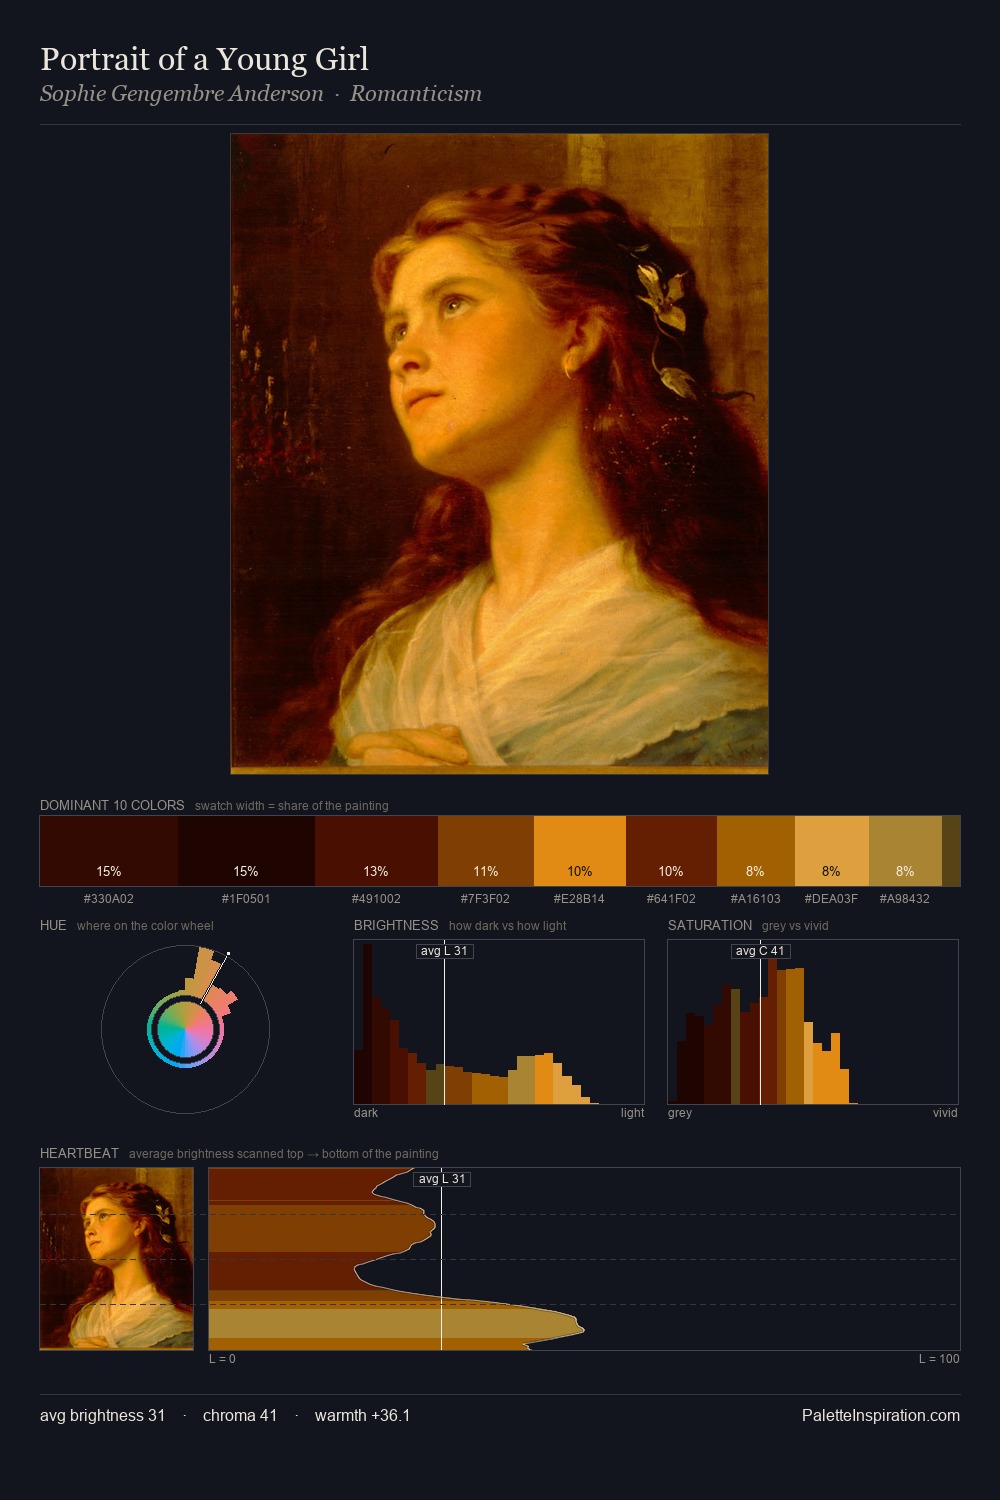Click the Romanticism style label
1000x1500 pixels.
click(416, 94)
